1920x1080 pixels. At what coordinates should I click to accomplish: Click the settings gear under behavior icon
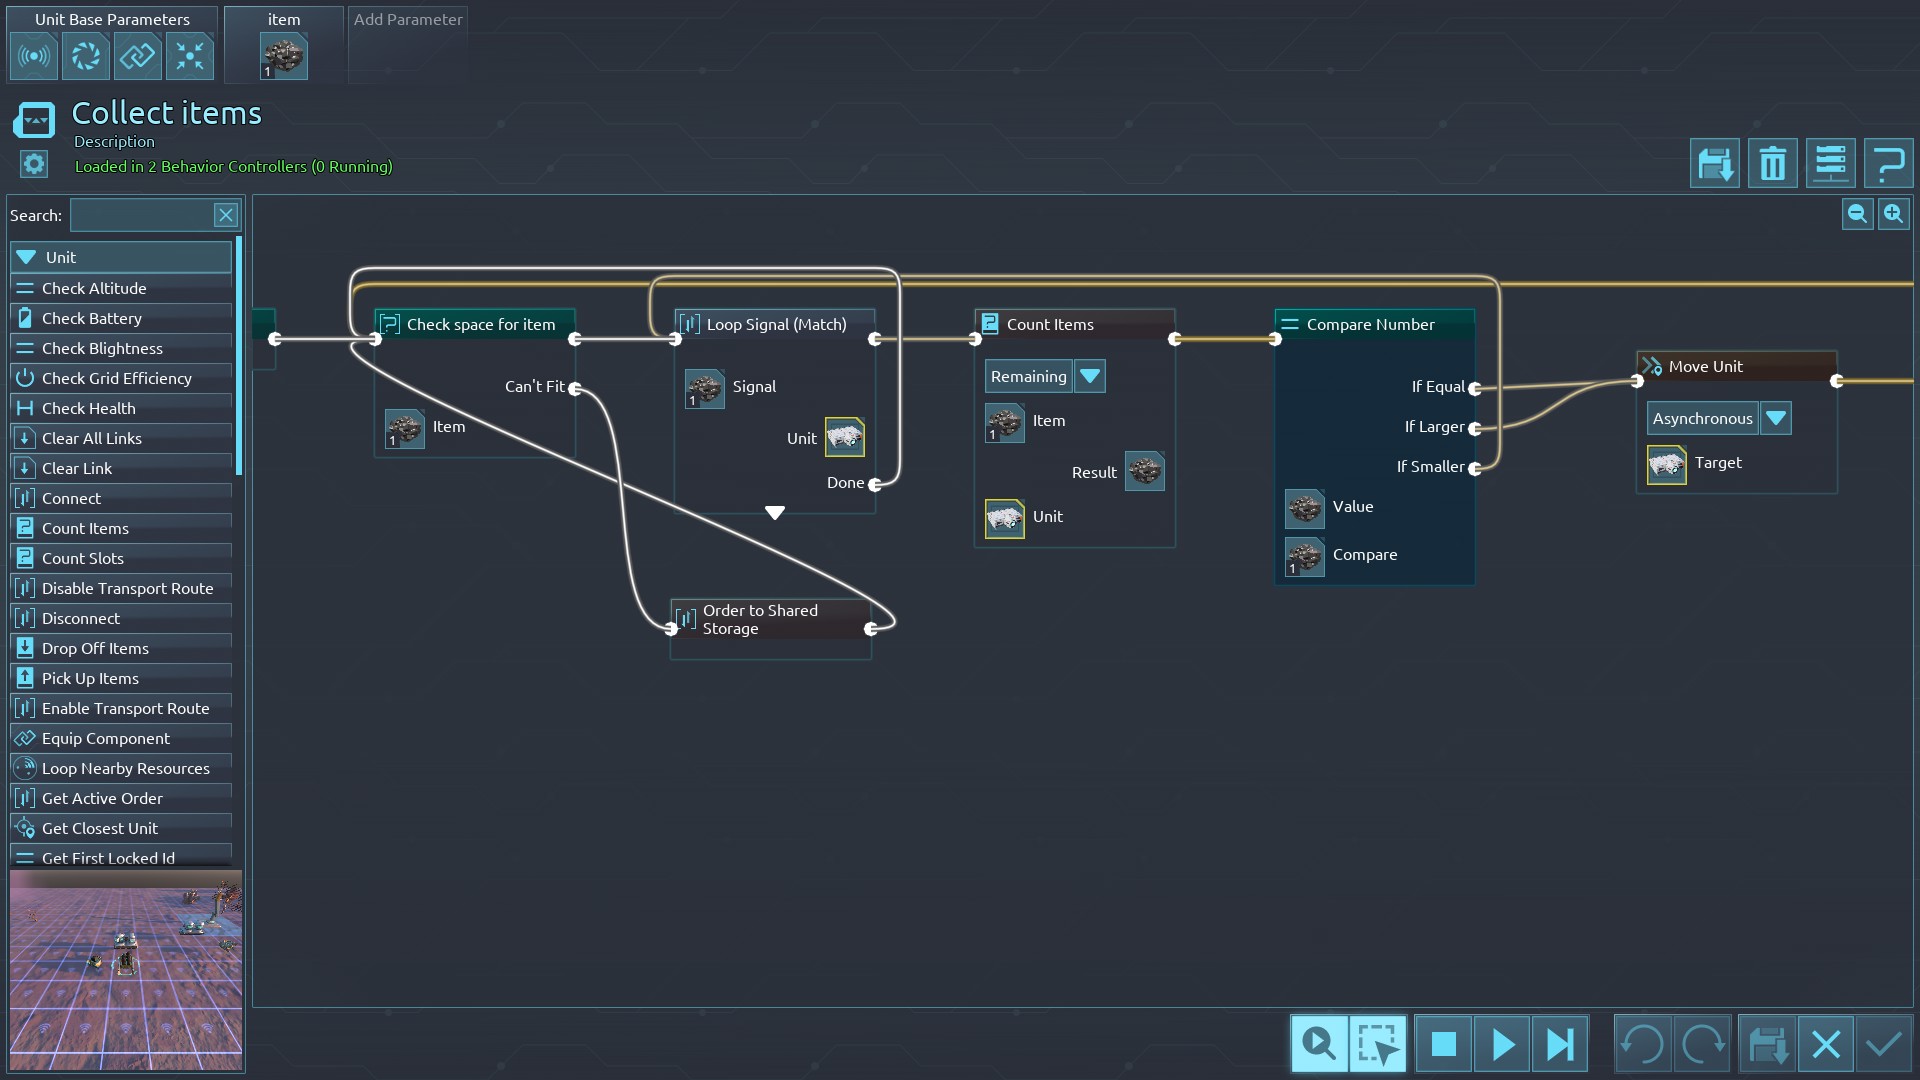click(34, 164)
